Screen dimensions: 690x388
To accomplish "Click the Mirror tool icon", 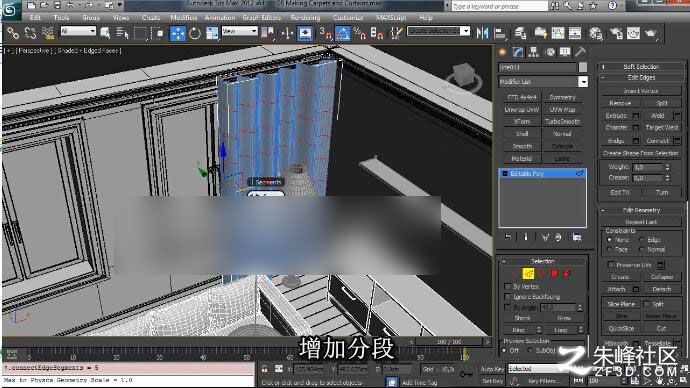I will pyautogui.click(x=482, y=33).
